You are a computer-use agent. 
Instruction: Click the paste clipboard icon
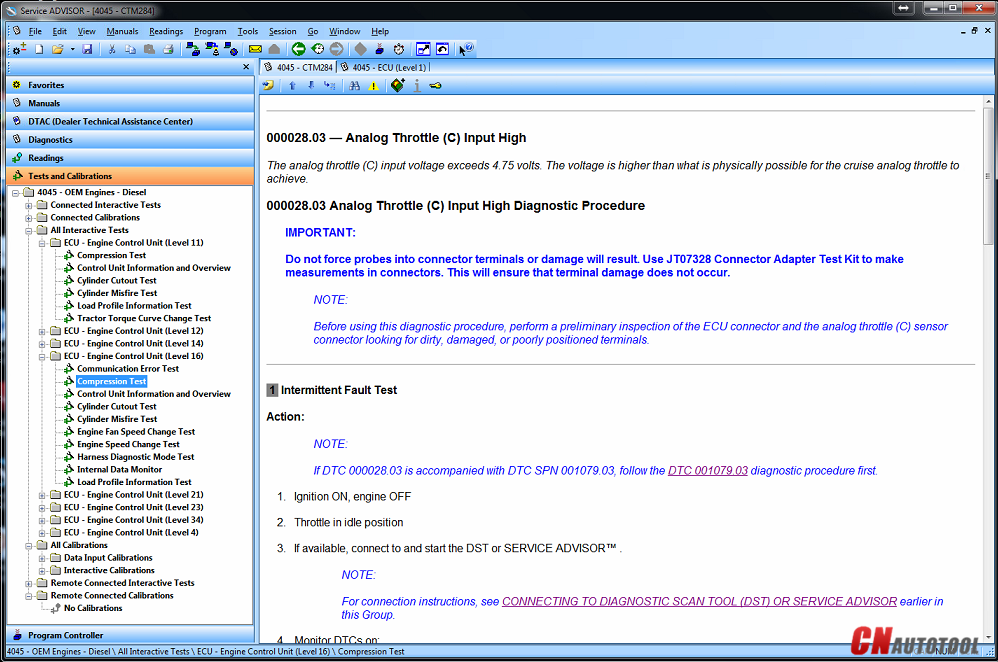pos(150,49)
